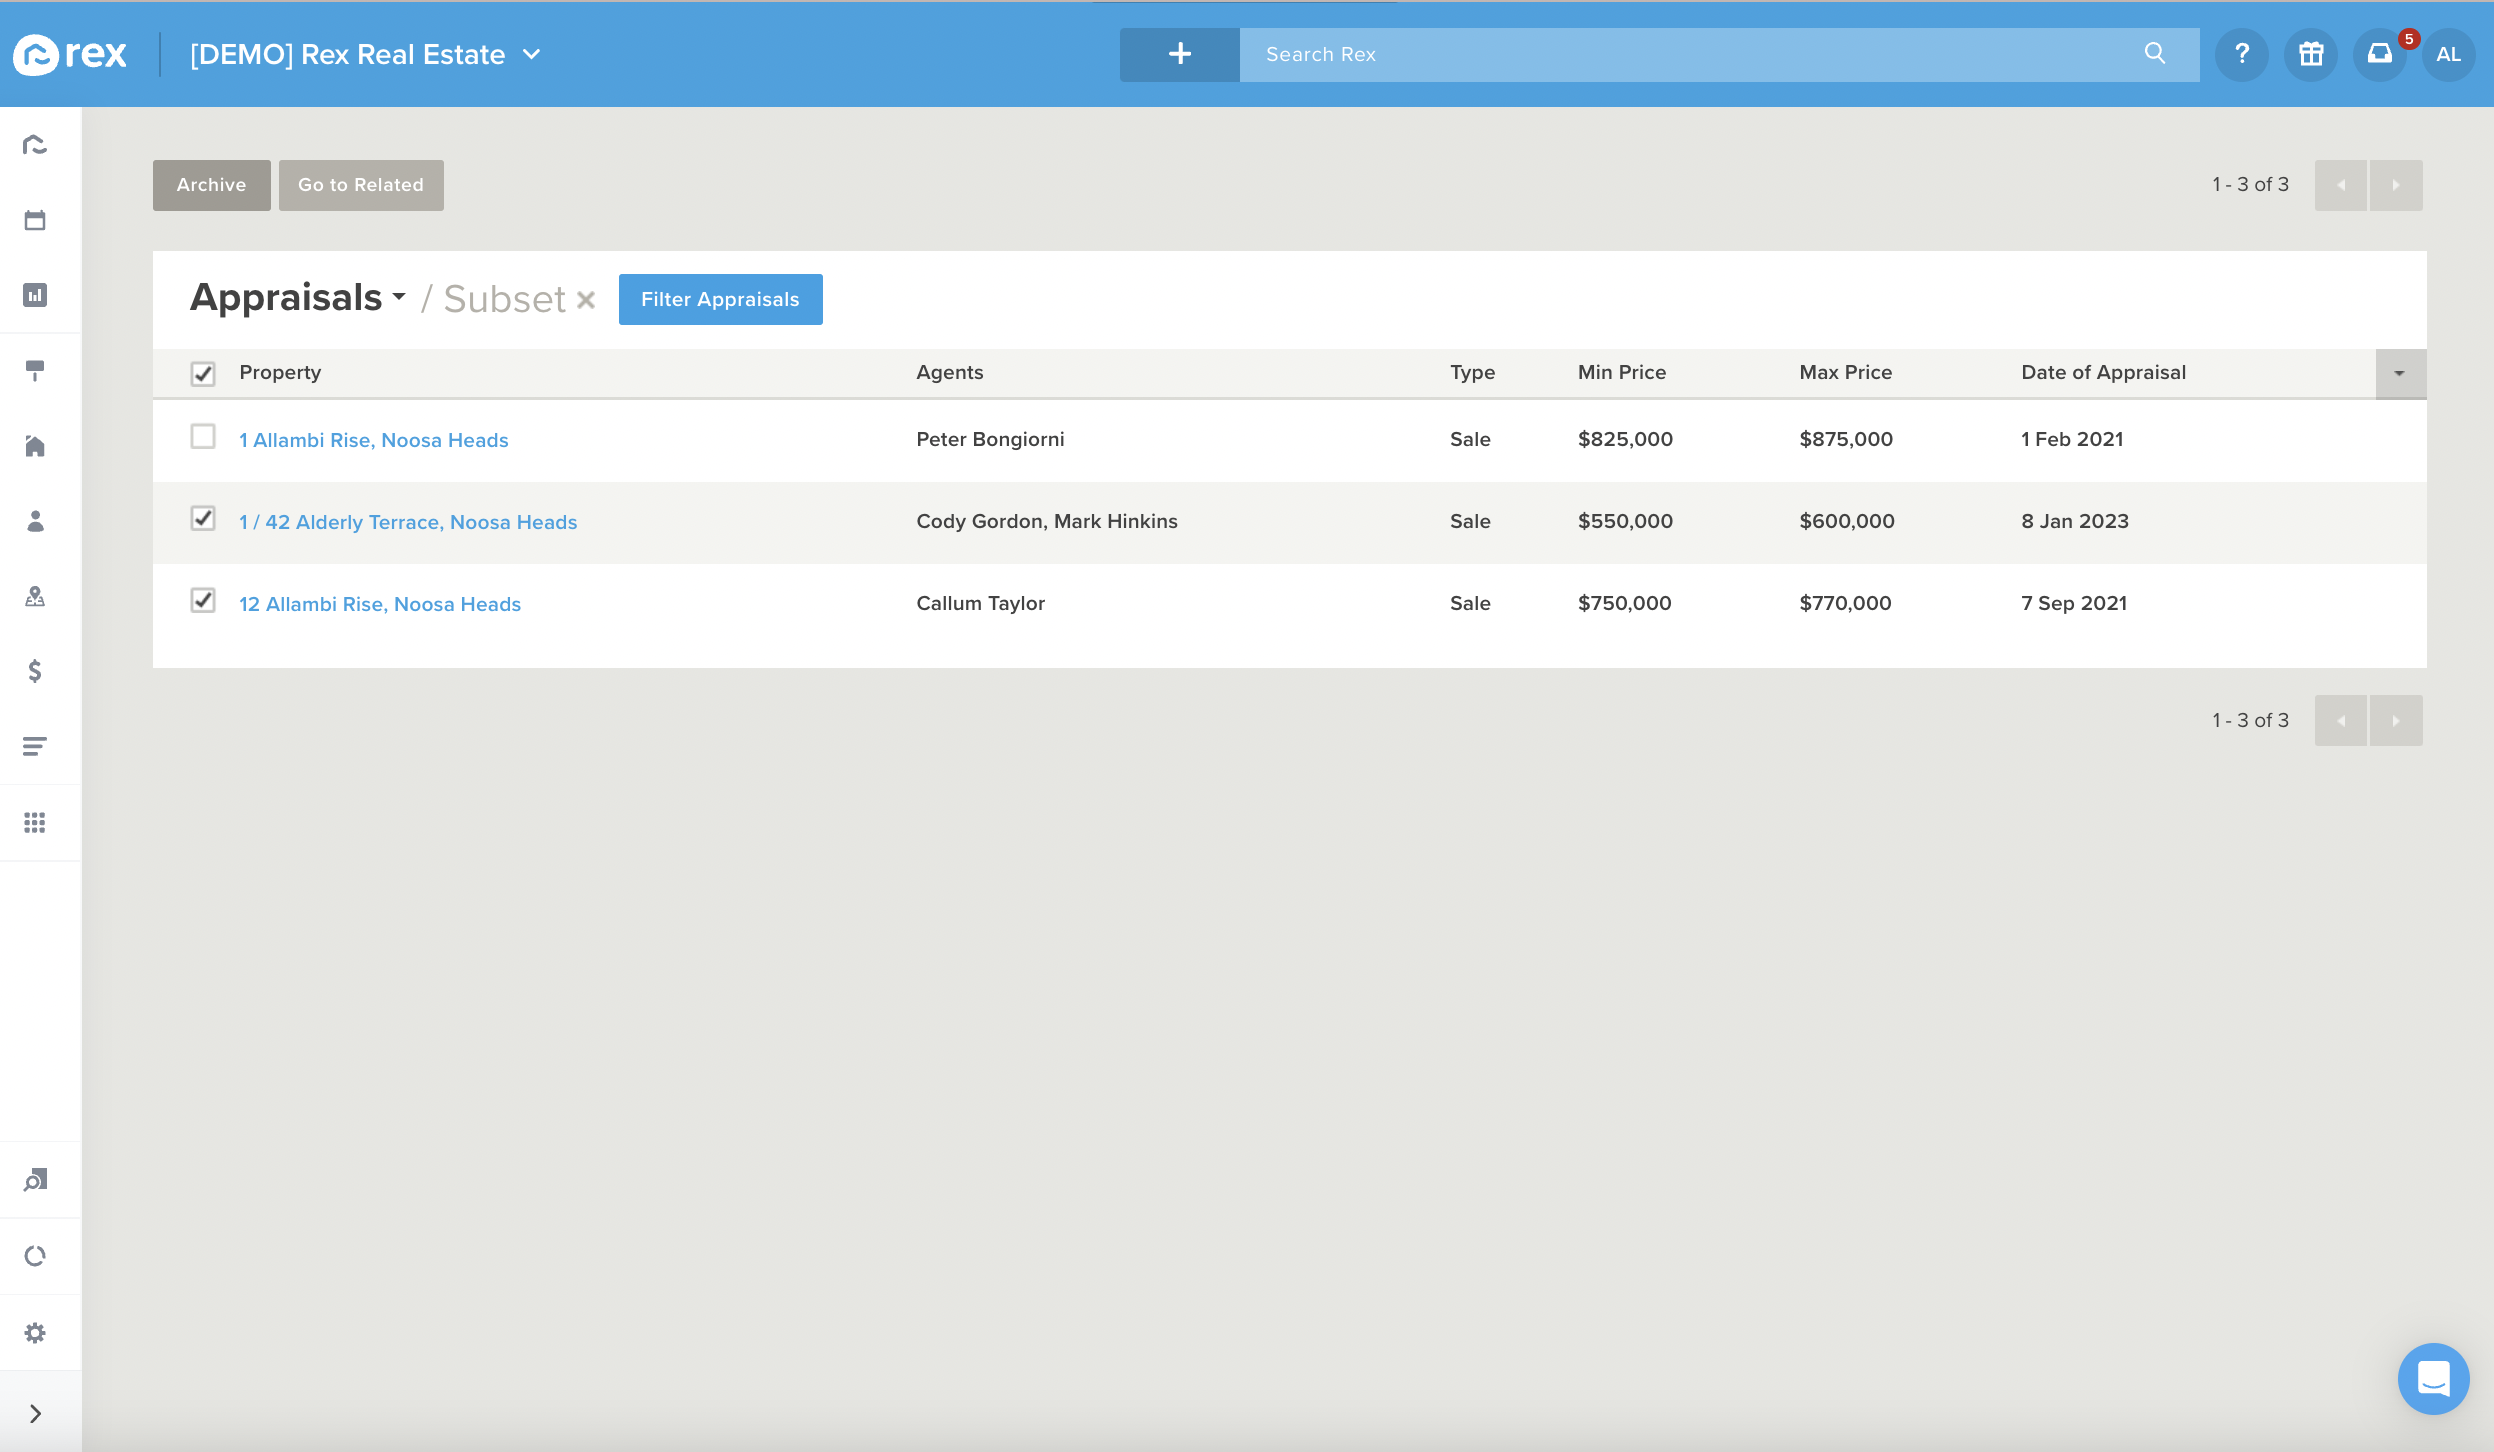The image size is (2494, 1452).
Task: Open the search document sidebar icon
Action: coord(35,1180)
